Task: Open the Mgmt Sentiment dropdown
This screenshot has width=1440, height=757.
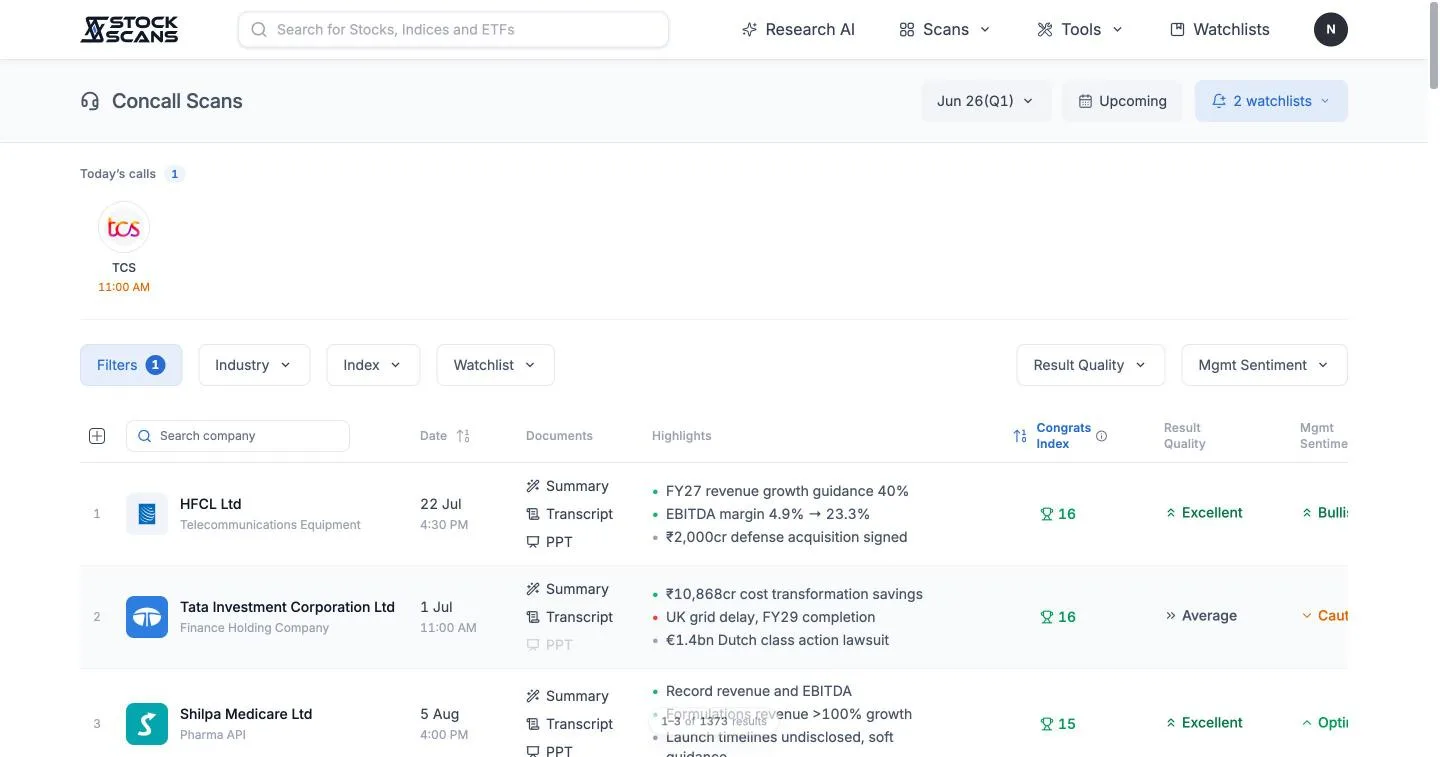Action: click(x=1264, y=365)
